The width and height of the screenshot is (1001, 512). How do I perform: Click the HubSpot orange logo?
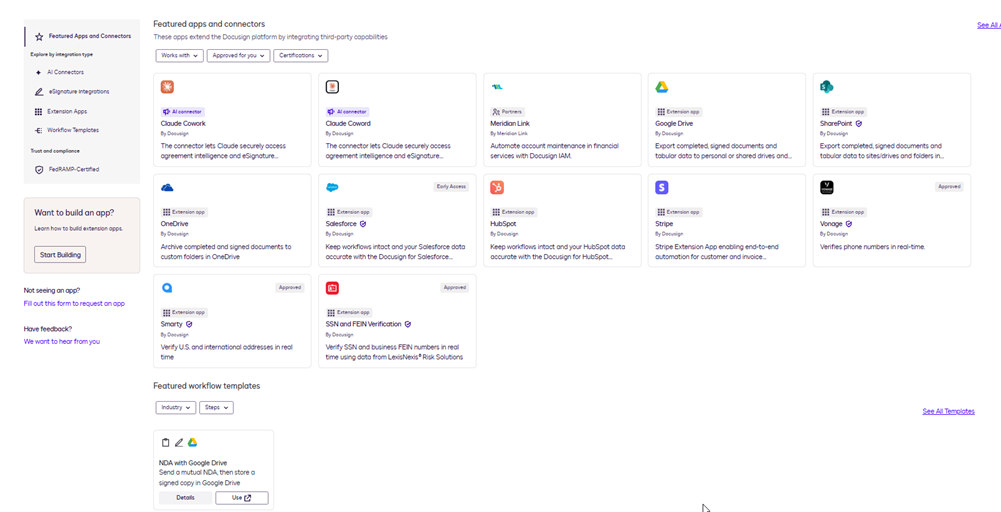tap(497, 187)
